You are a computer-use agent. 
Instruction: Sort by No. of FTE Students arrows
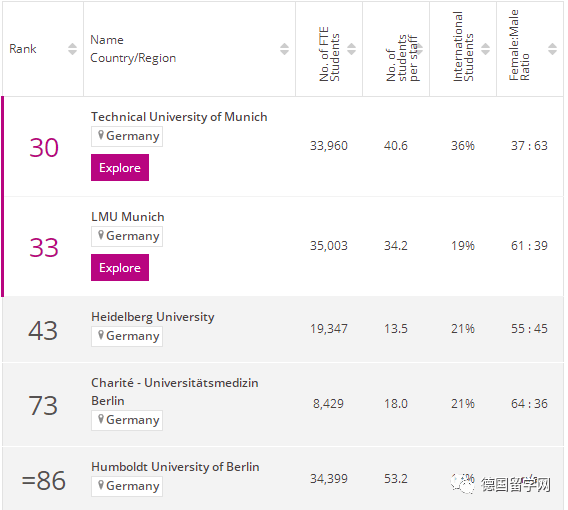pyautogui.click(x=351, y=49)
